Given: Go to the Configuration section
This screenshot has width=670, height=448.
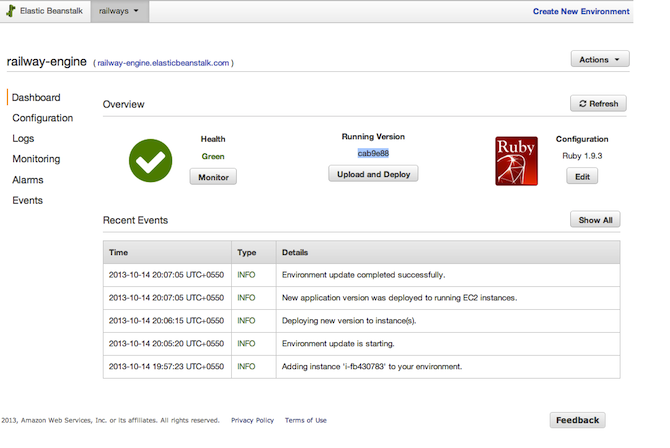Looking at the screenshot, I should [42, 118].
